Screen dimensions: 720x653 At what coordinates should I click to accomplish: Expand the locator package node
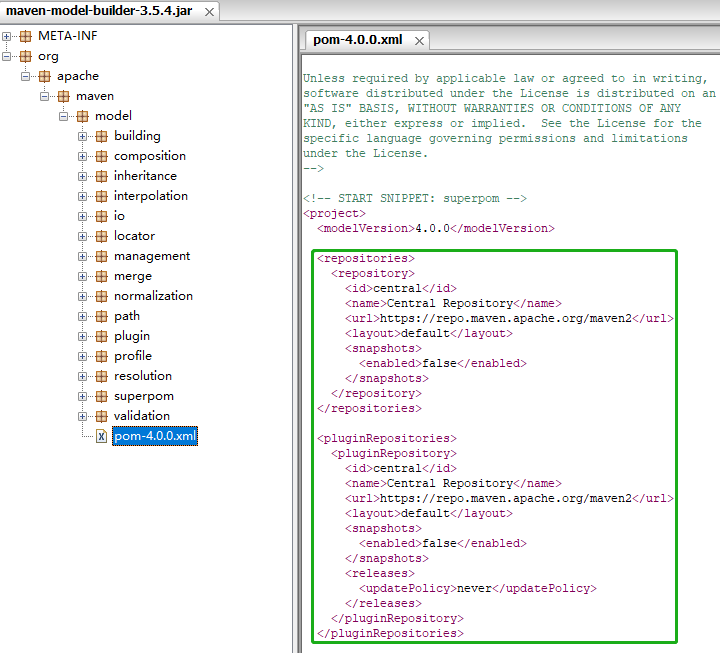click(83, 236)
